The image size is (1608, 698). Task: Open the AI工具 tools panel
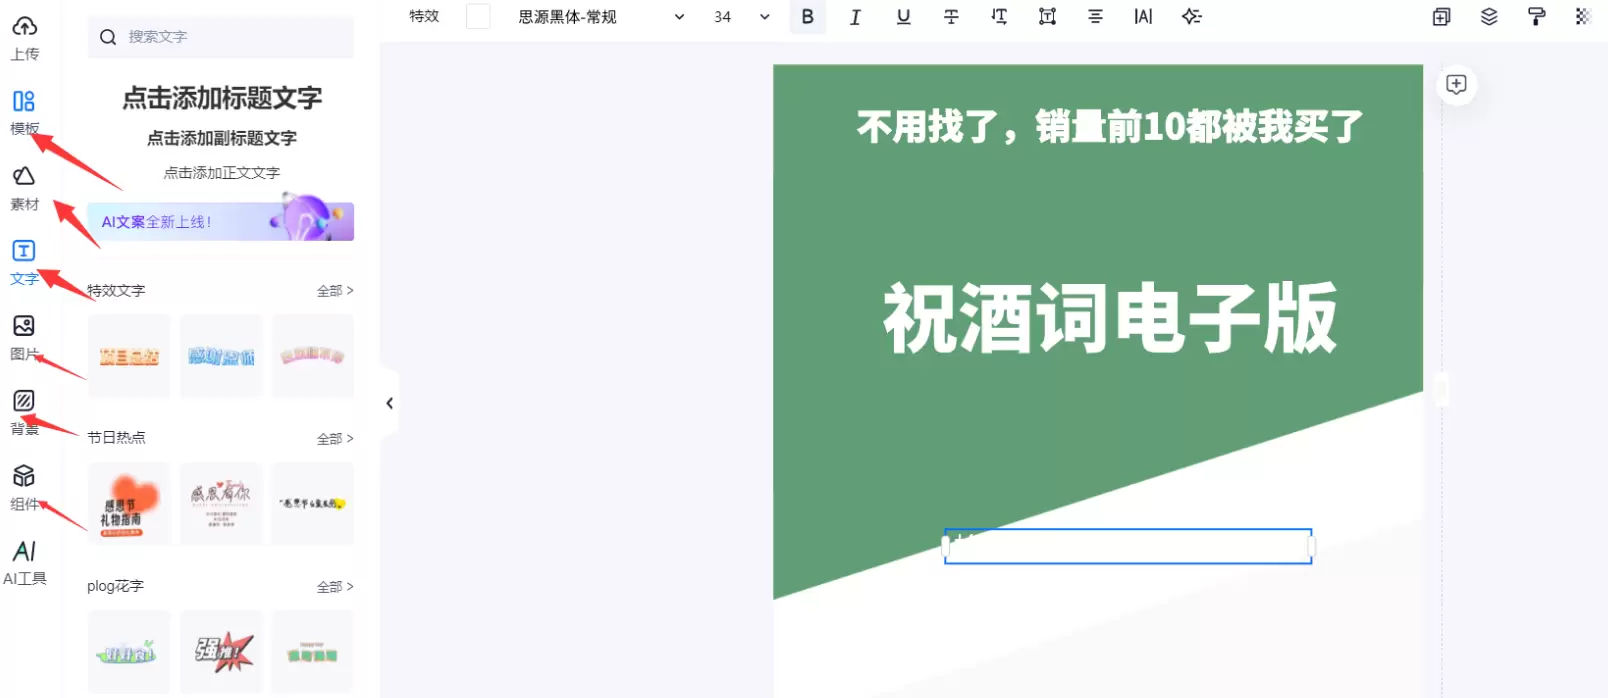pyautogui.click(x=24, y=563)
